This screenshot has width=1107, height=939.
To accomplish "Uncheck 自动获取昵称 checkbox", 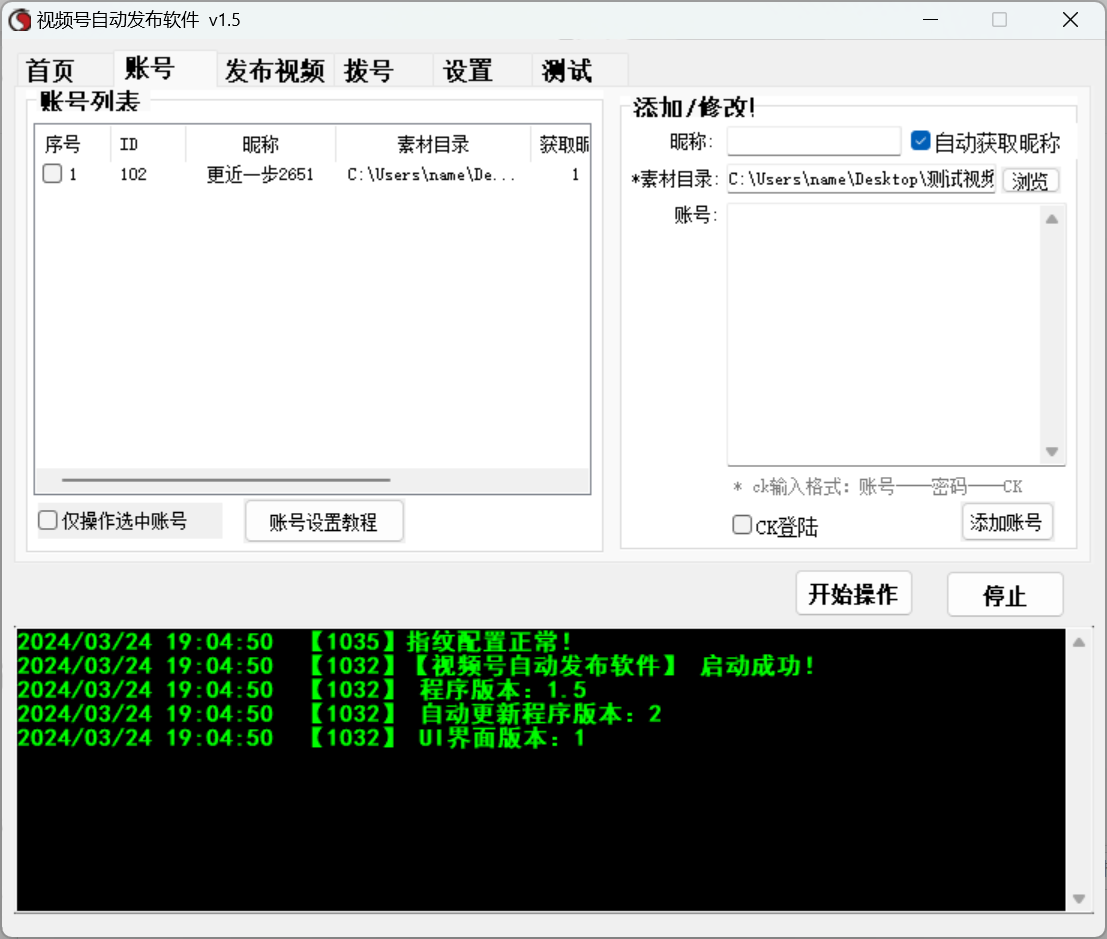I will point(921,142).
